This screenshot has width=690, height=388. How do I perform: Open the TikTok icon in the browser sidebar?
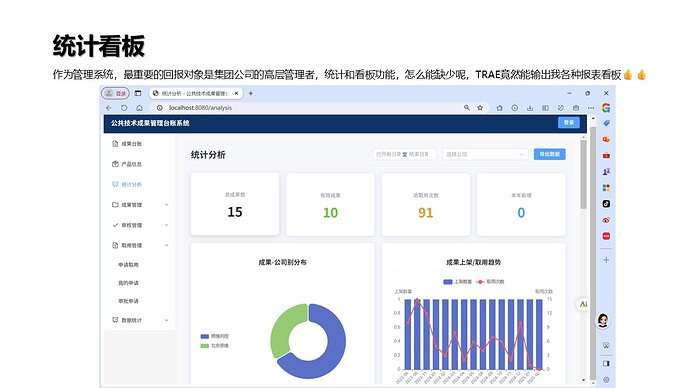[x=606, y=204]
